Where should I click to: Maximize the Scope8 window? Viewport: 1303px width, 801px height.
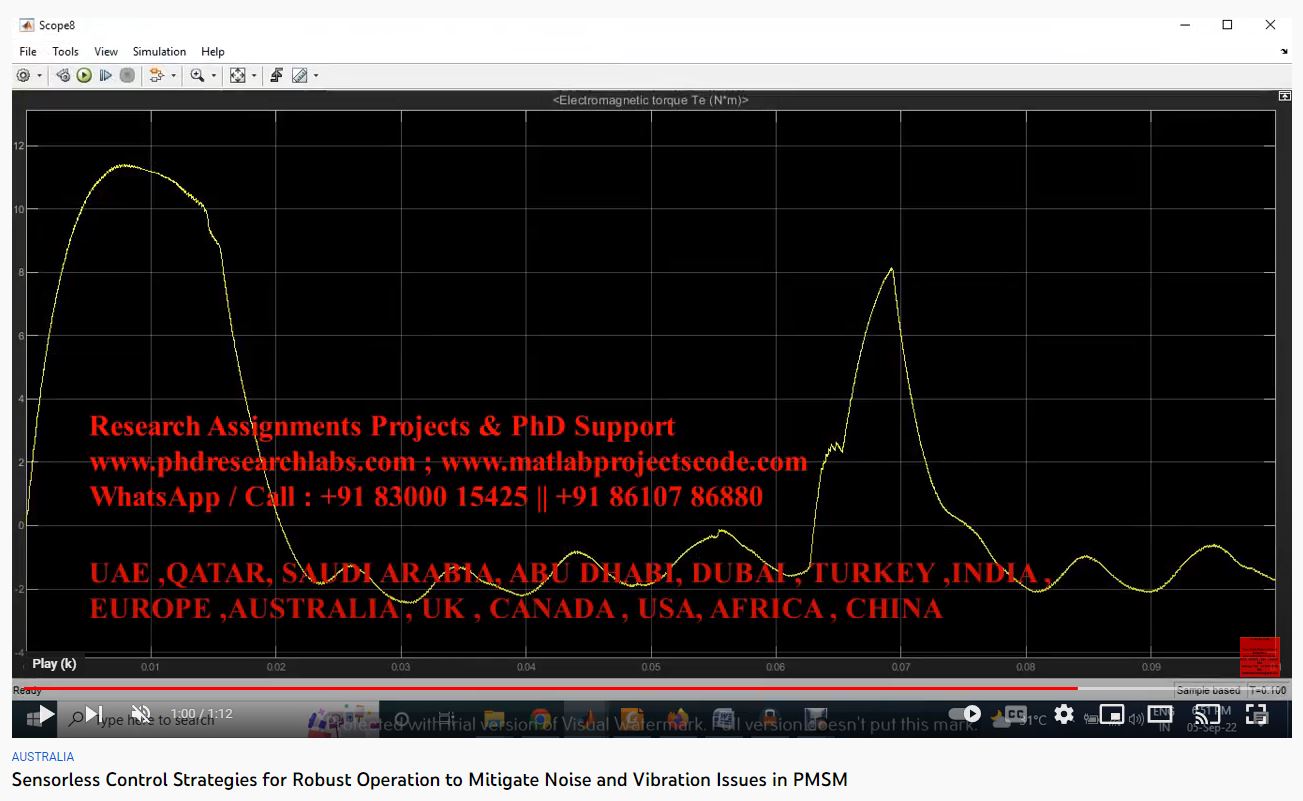coord(1227,25)
